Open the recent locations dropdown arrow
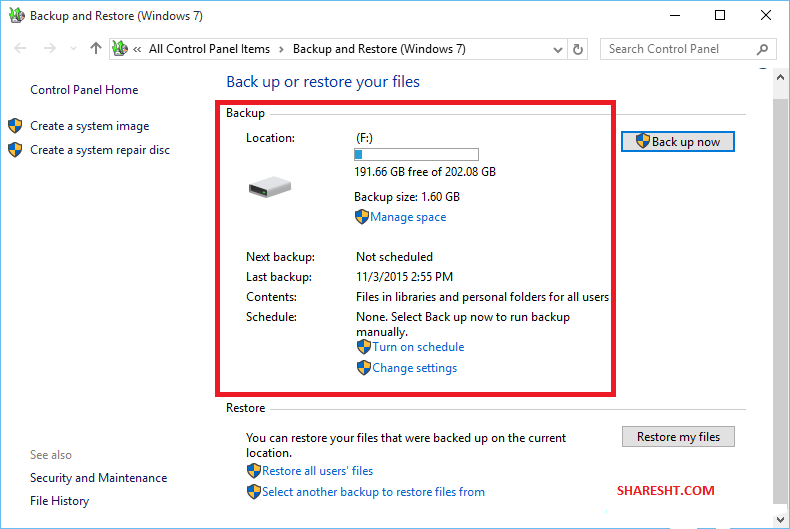The width and height of the screenshot is (790, 529). (74, 49)
